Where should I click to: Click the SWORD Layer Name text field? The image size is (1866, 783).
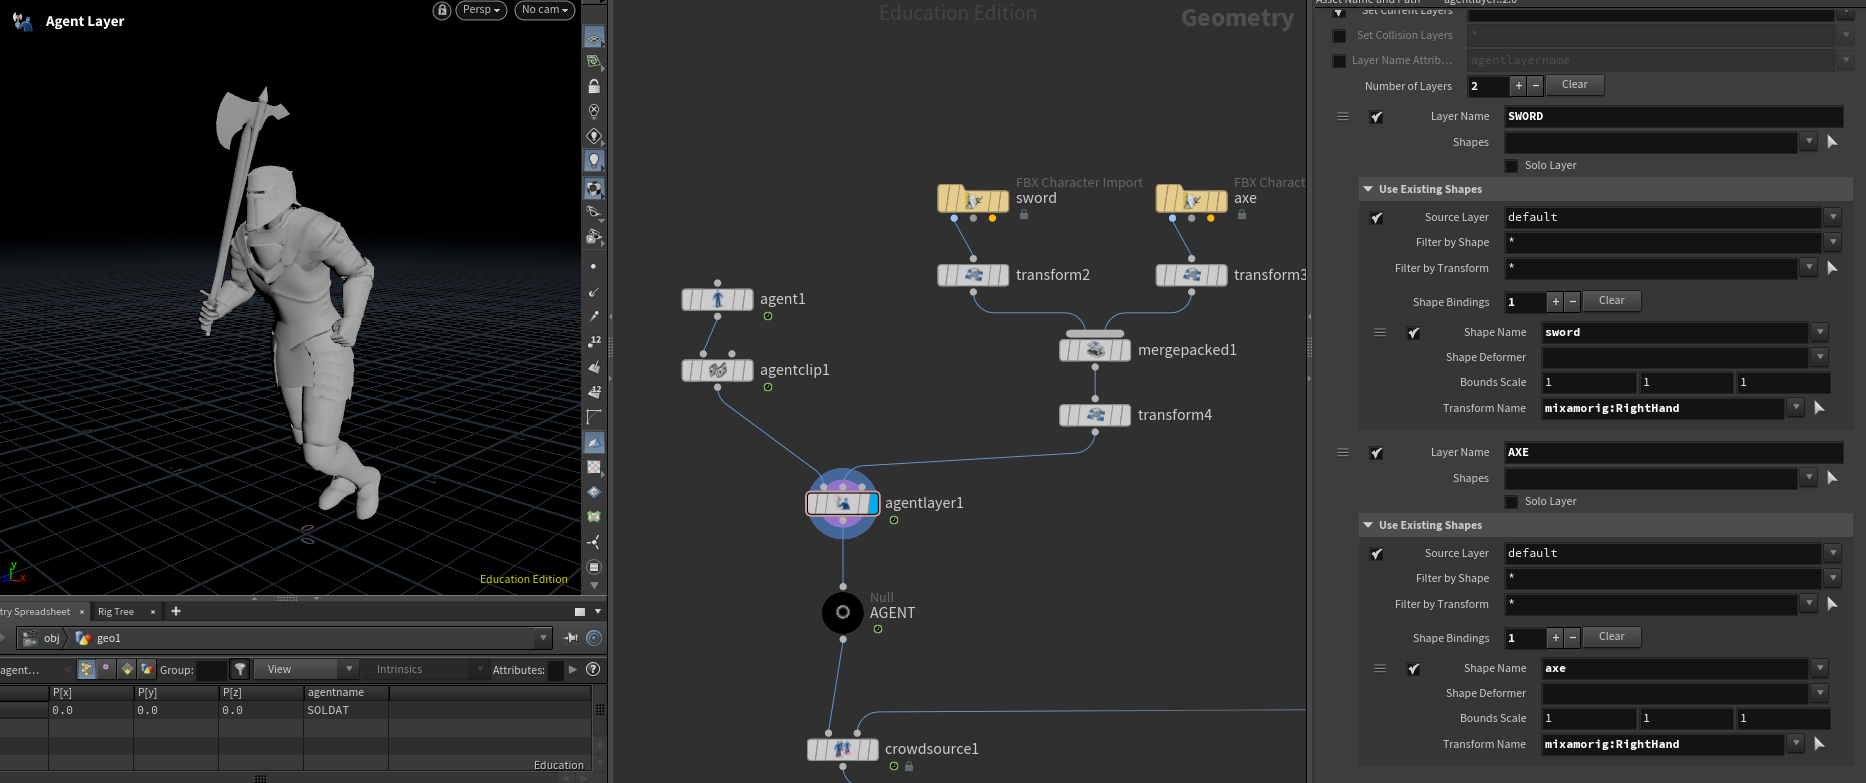click(x=1672, y=117)
